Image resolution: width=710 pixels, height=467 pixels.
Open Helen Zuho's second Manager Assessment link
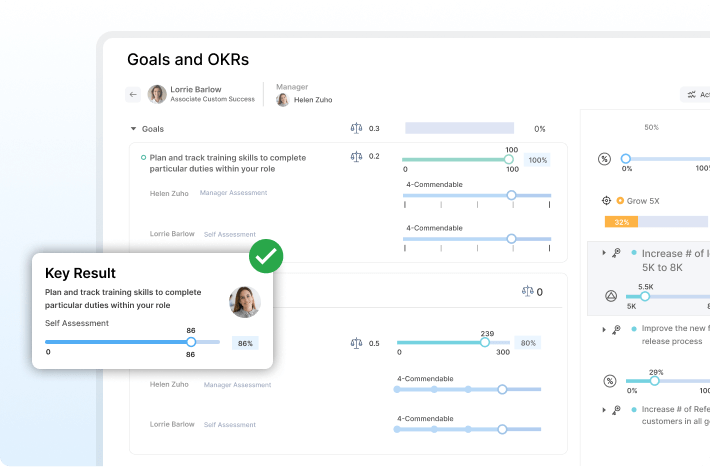point(237,385)
